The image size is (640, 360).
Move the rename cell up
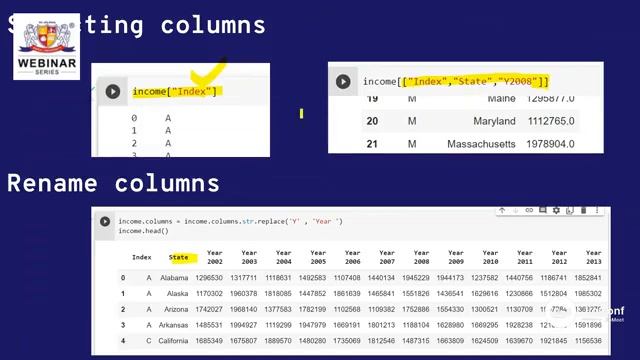point(502,210)
